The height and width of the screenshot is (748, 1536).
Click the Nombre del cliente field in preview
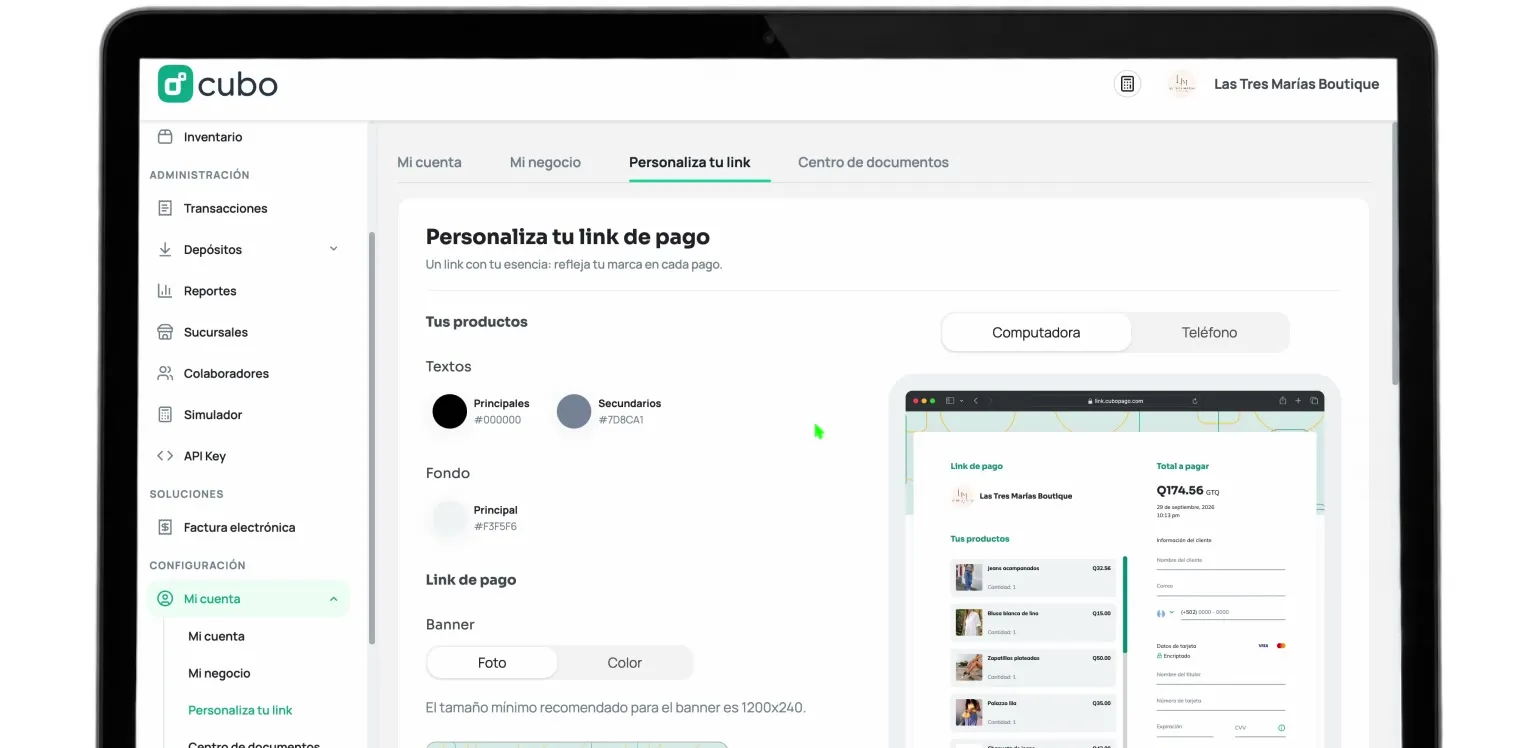(1220, 562)
